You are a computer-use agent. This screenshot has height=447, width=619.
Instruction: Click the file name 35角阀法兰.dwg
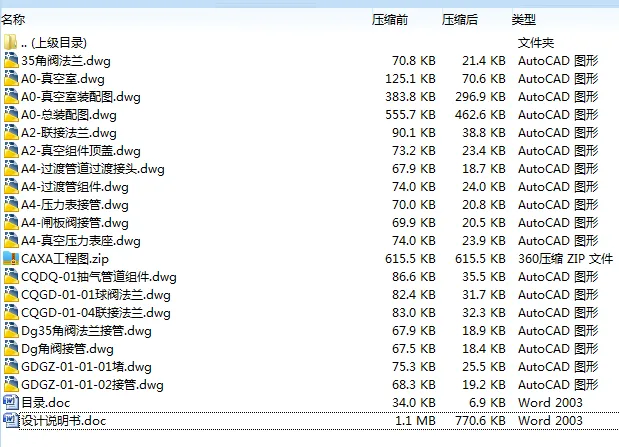tap(66, 61)
